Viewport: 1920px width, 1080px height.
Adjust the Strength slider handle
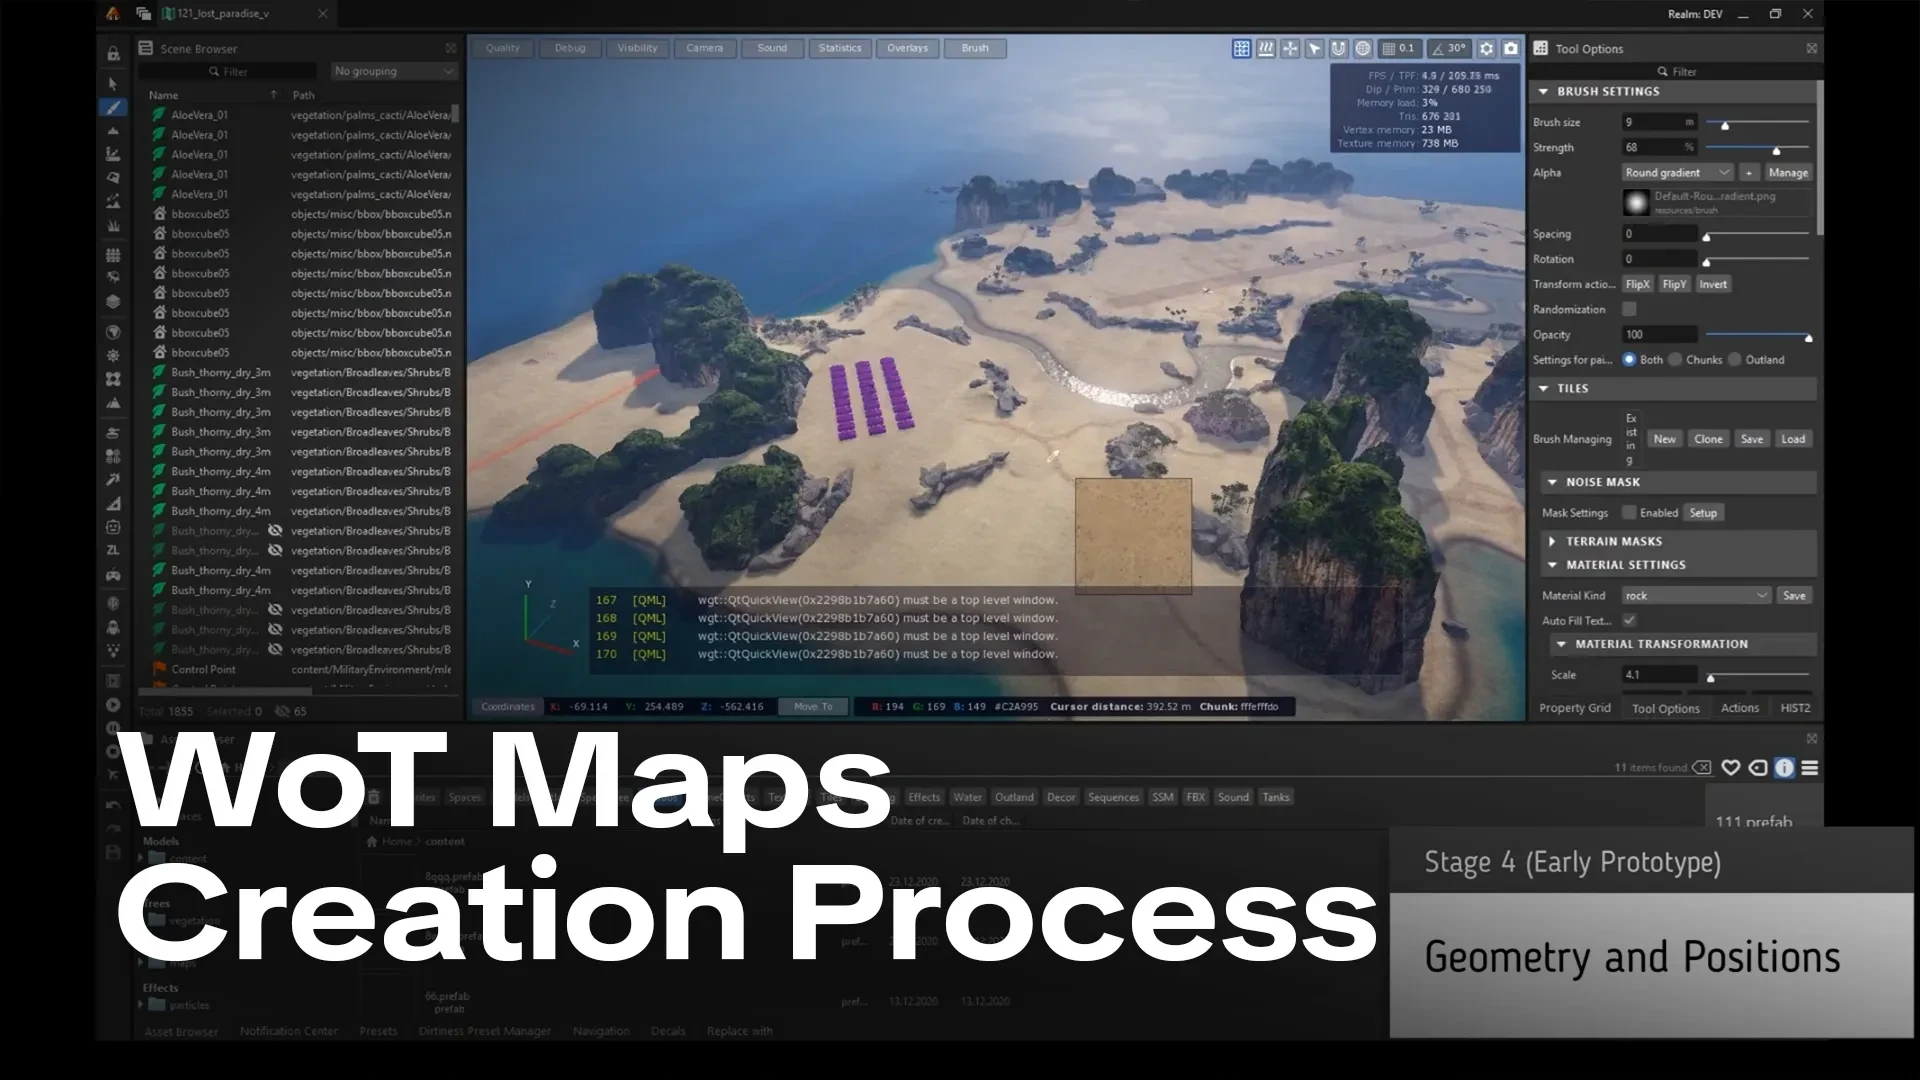coord(1776,151)
